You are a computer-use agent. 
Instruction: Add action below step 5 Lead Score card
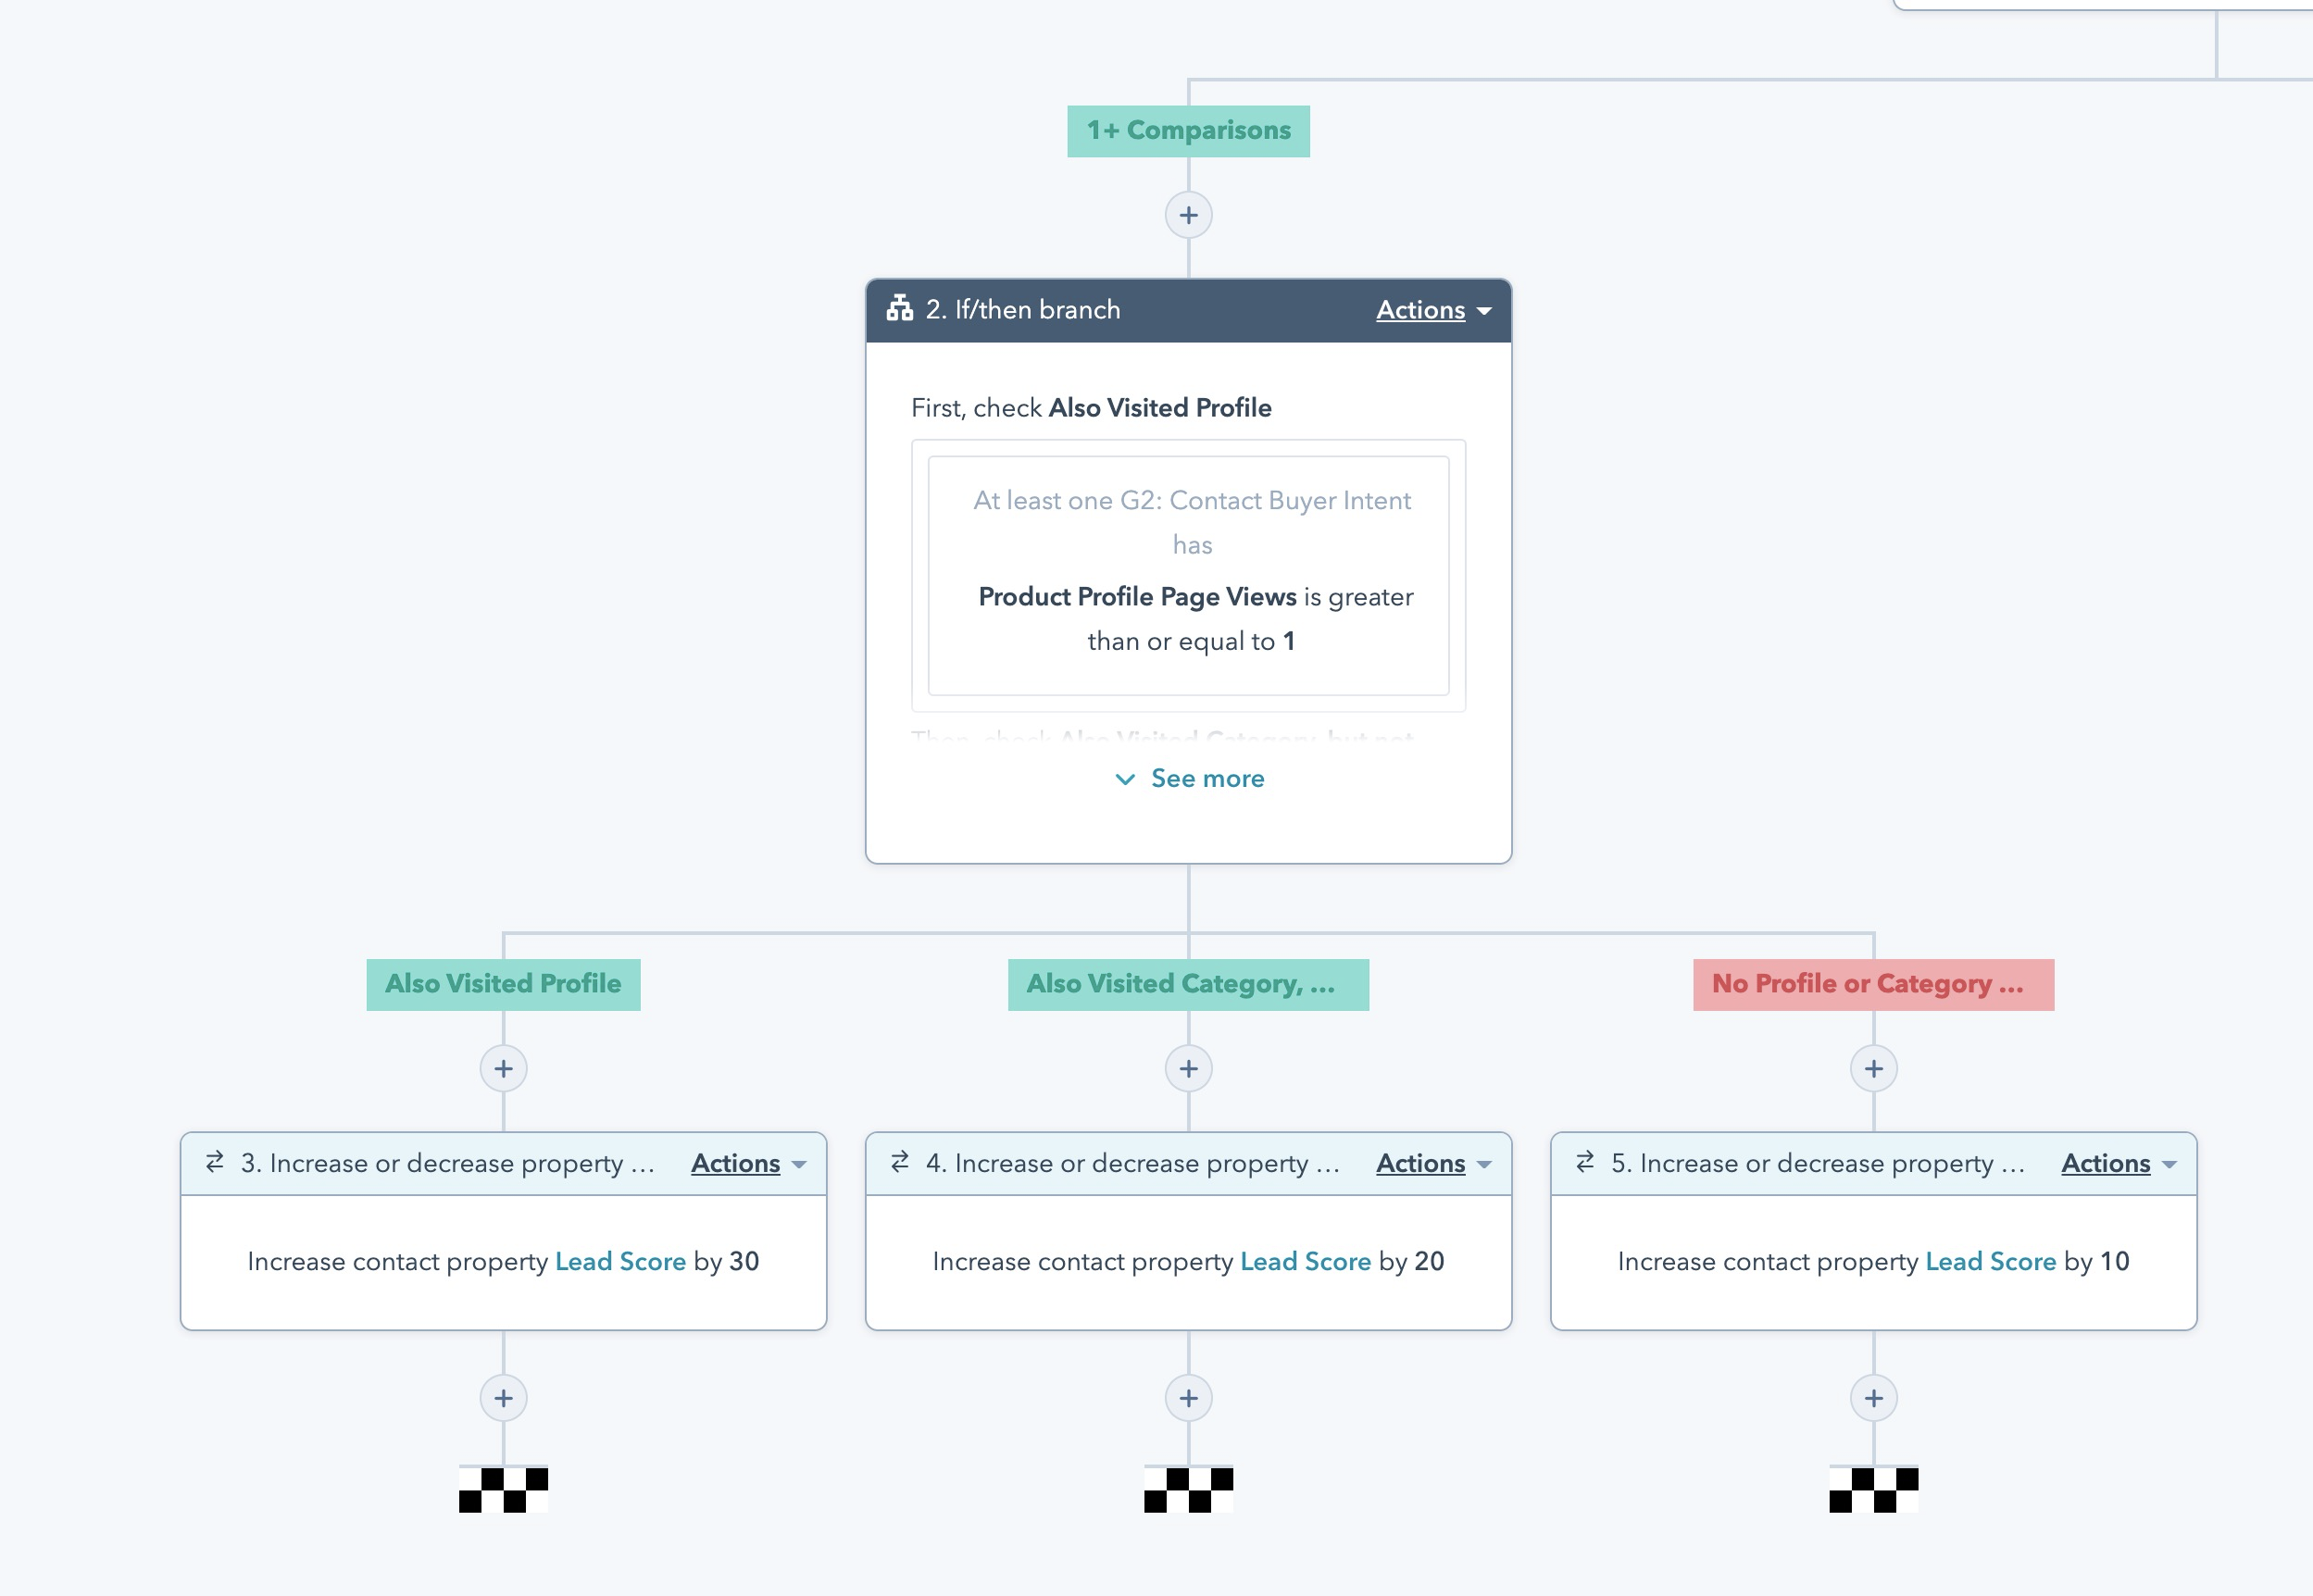(1873, 1397)
